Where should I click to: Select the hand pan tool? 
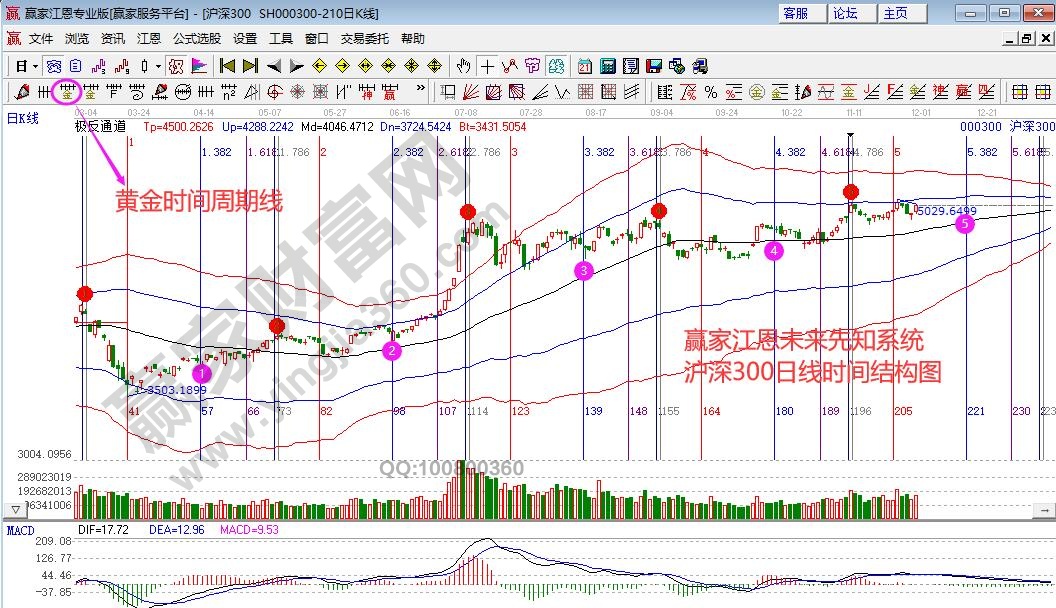(x=462, y=68)
